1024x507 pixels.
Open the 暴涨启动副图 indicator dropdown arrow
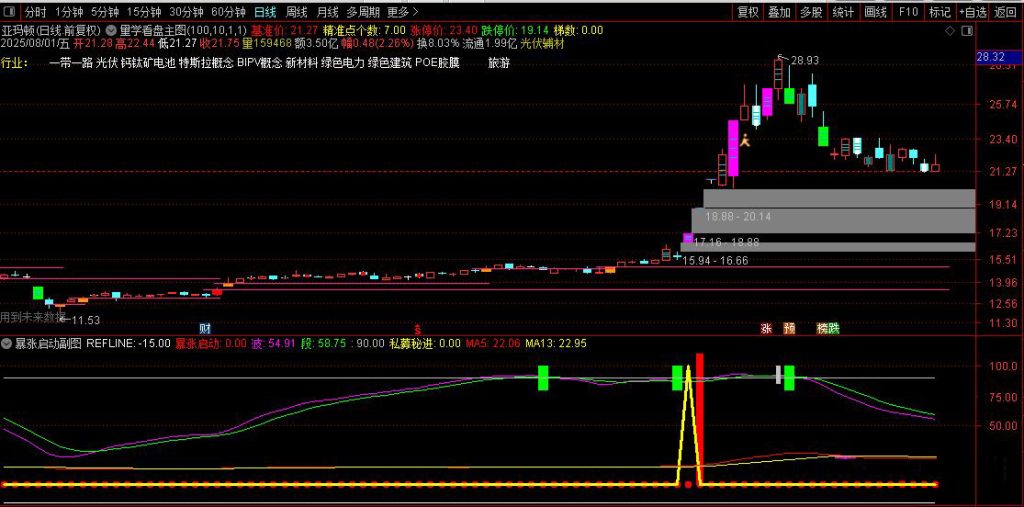[x=7, y=343]
